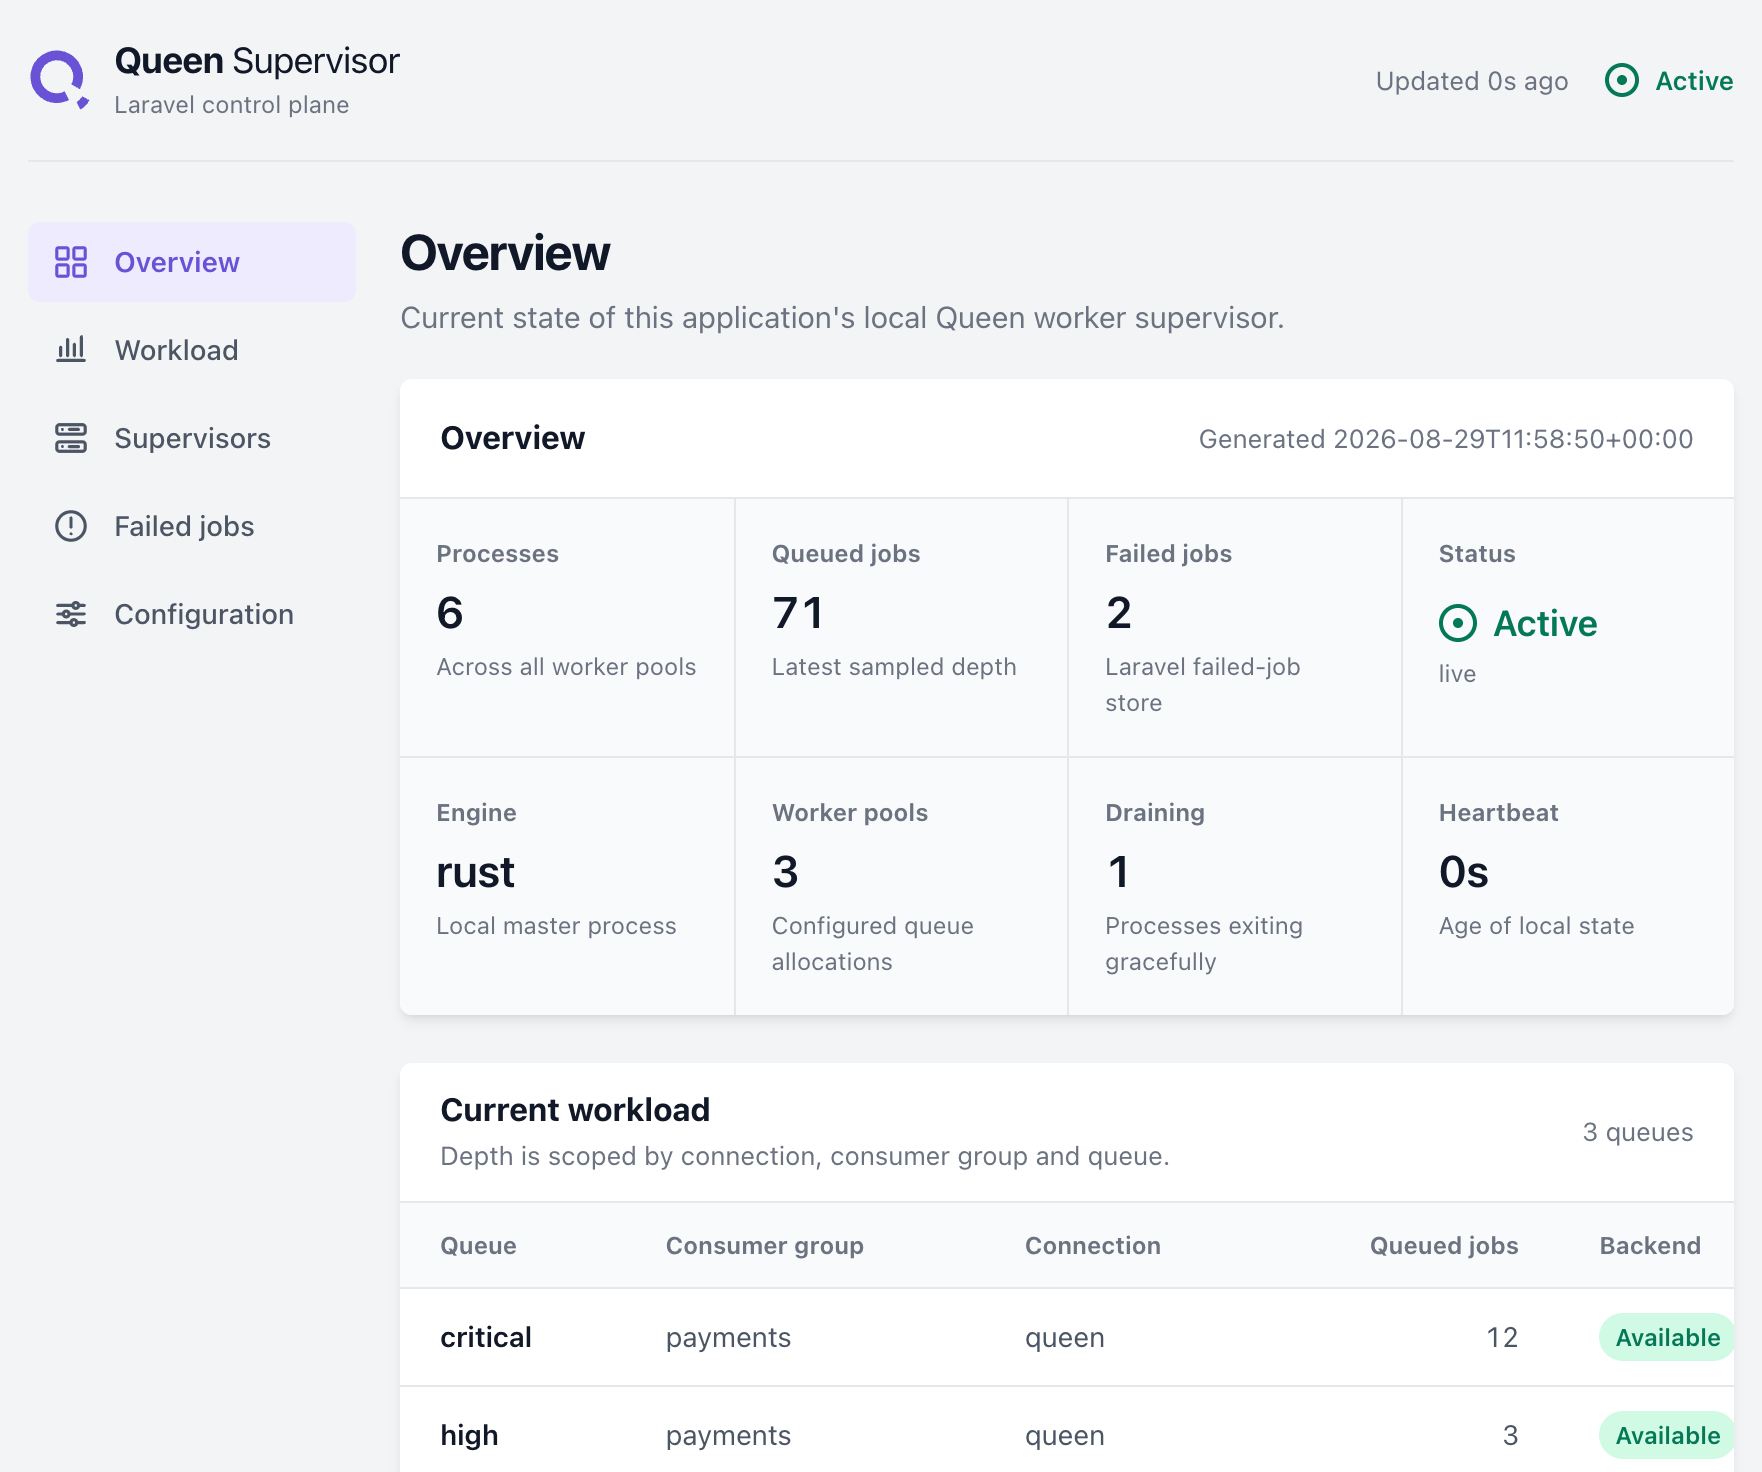Screen dimensions: 1762x1472
Task: Click the Failed jobs alert icon
Action: click(x=71, y=526)
